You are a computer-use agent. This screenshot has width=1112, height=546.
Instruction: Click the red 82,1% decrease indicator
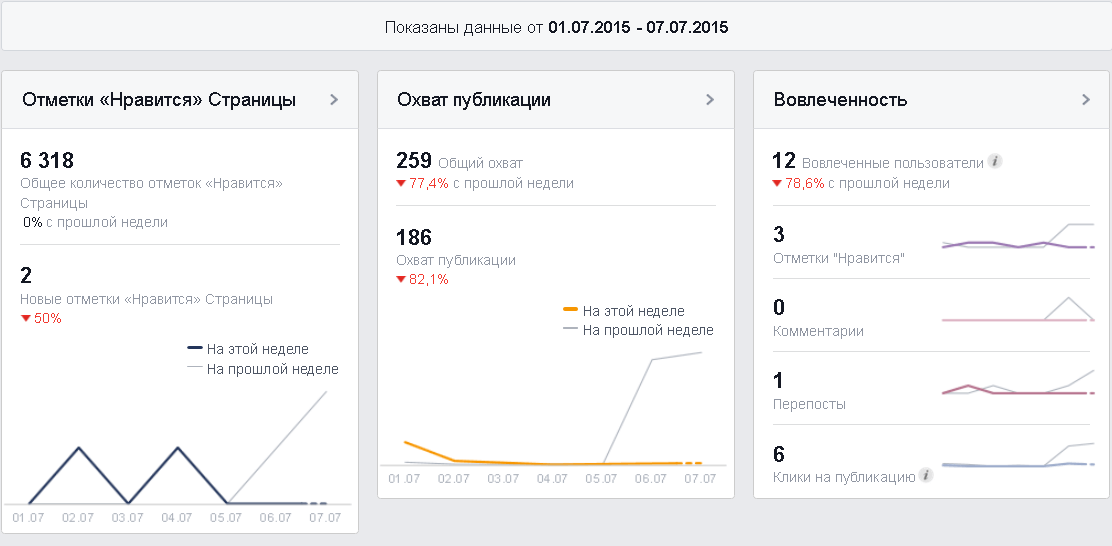pos(423,279)
